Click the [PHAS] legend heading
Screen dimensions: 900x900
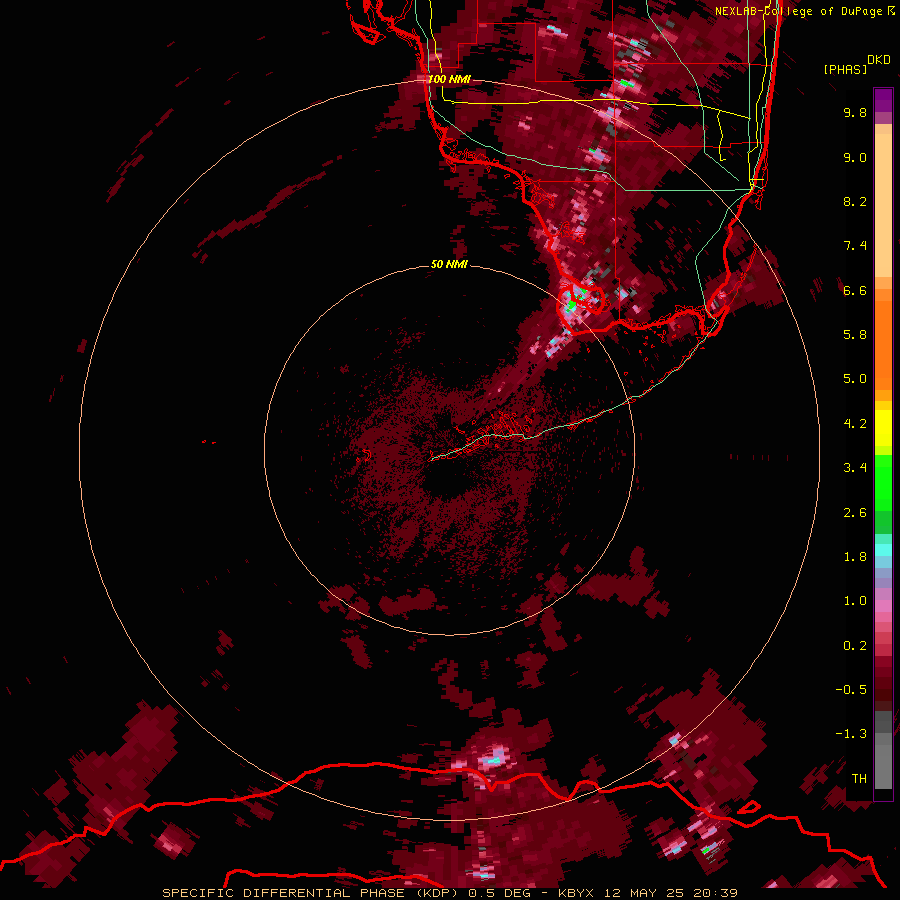pyautogui.click(x=845, y=69)
